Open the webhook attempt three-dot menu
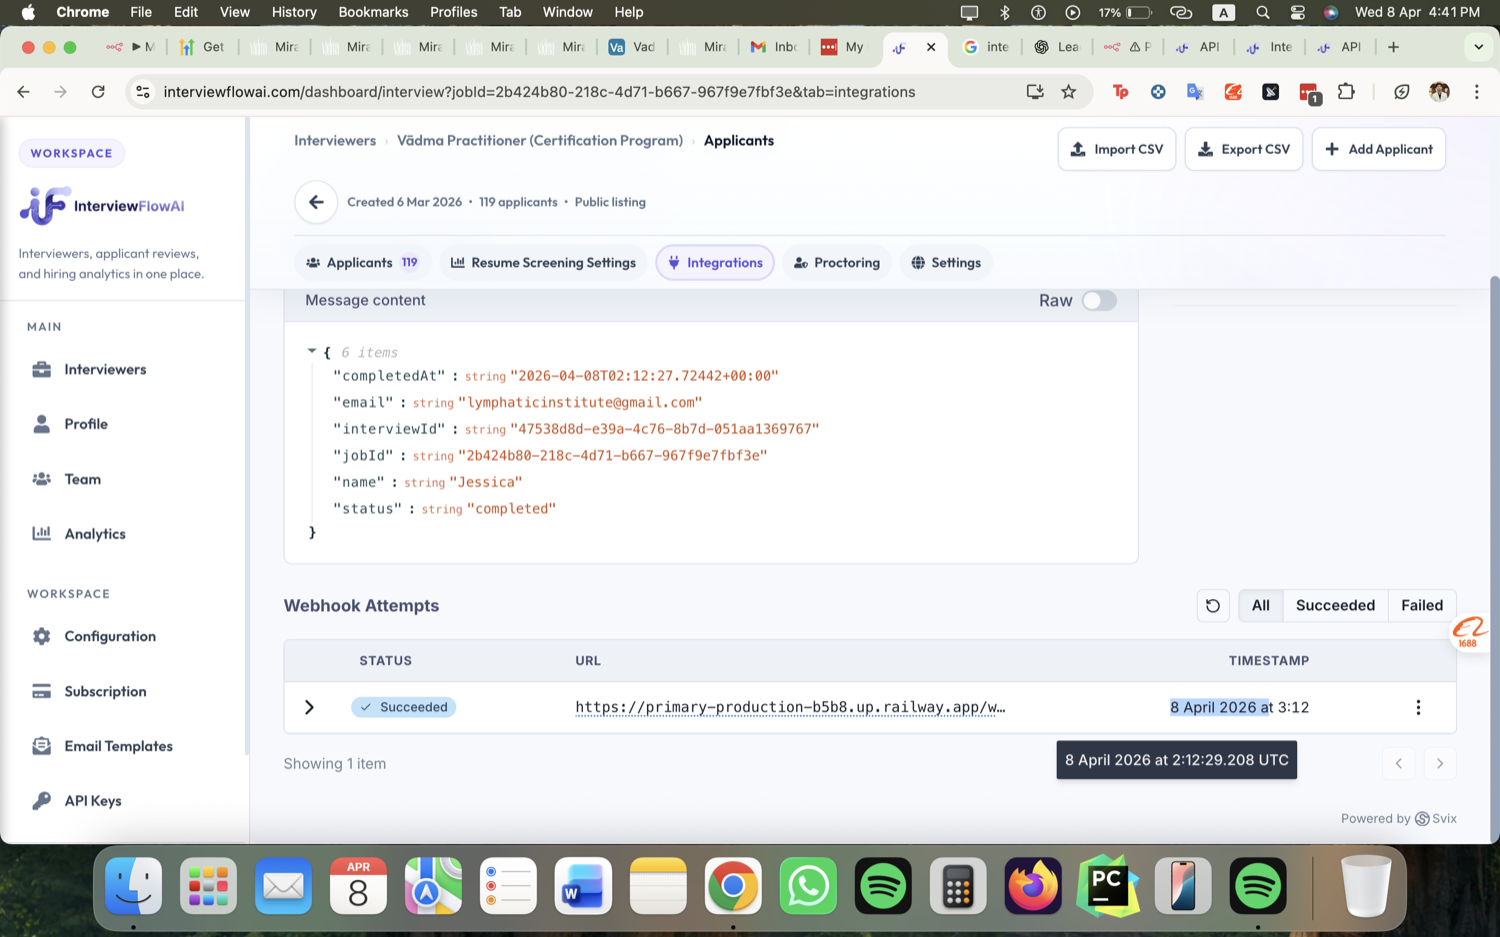The image size is (1500, 937). click(x=1418, y=707)
